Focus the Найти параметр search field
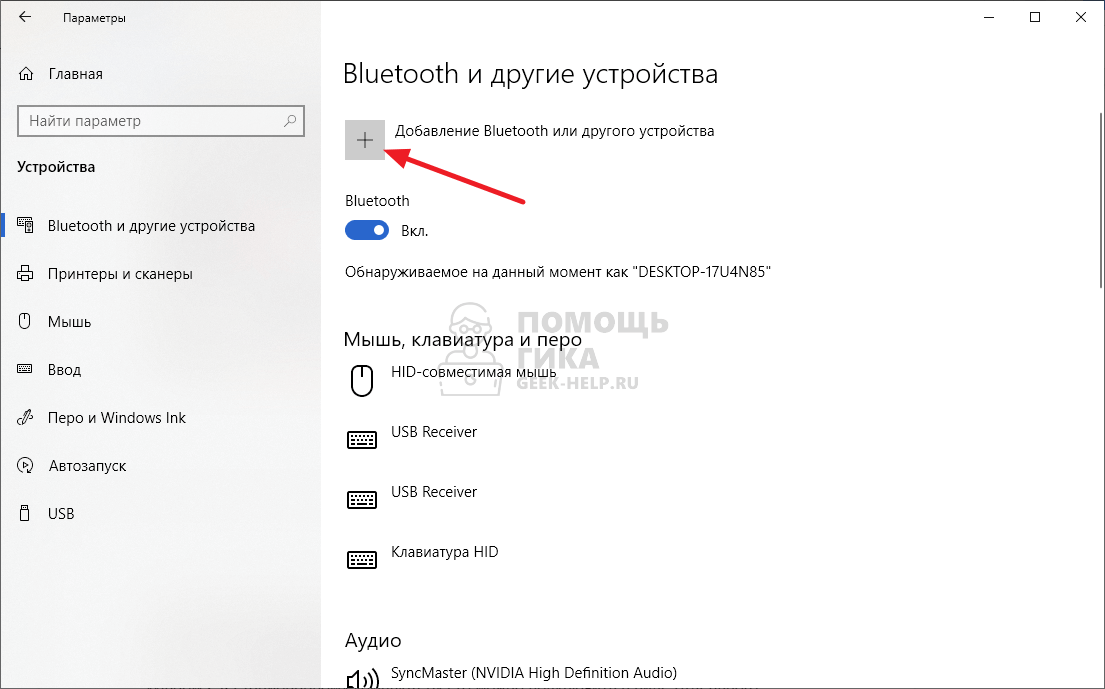The image size is (1105, 689). [150, 121]
